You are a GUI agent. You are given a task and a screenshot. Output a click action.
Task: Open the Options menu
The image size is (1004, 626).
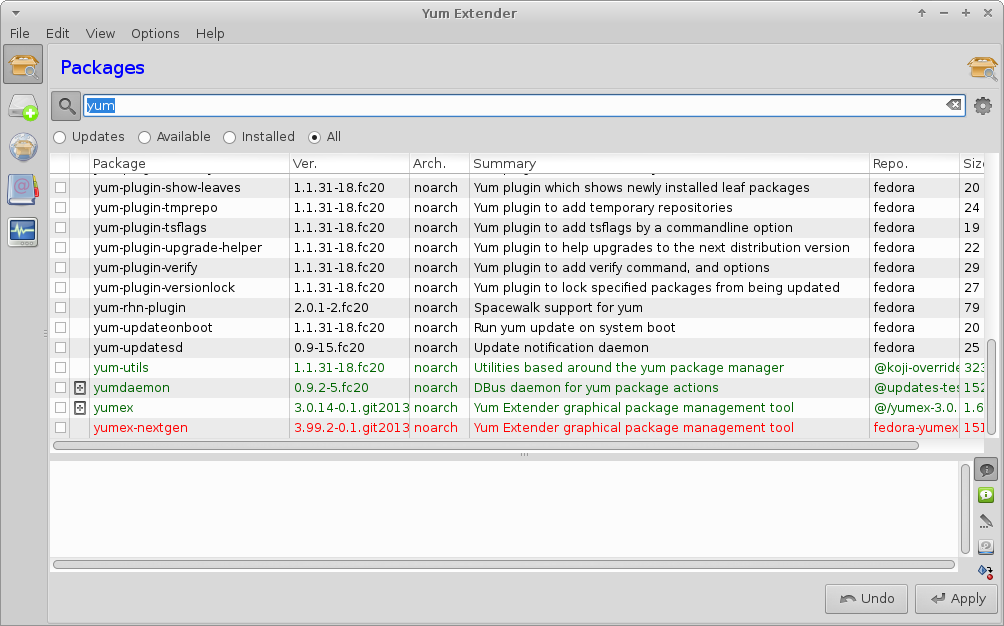tap(156, 33)
